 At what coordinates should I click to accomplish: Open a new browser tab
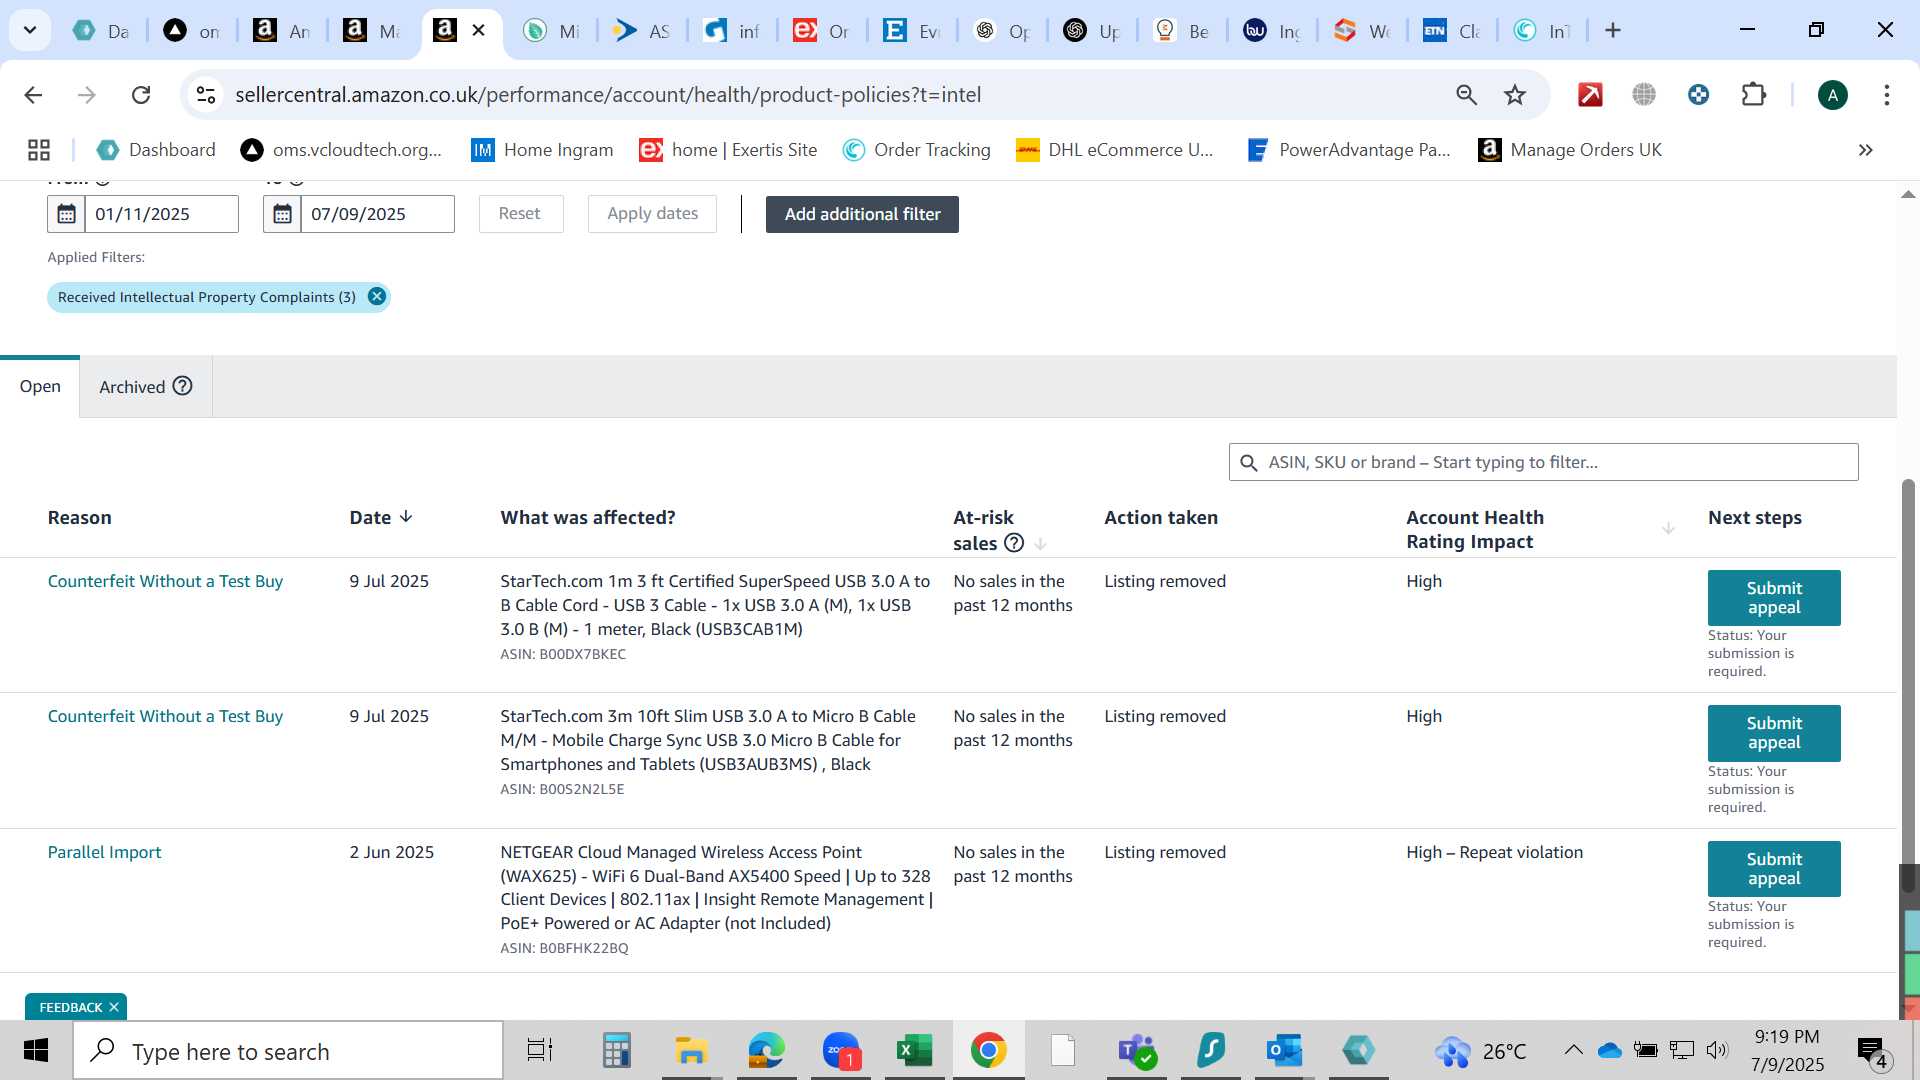coord(1612,31)
